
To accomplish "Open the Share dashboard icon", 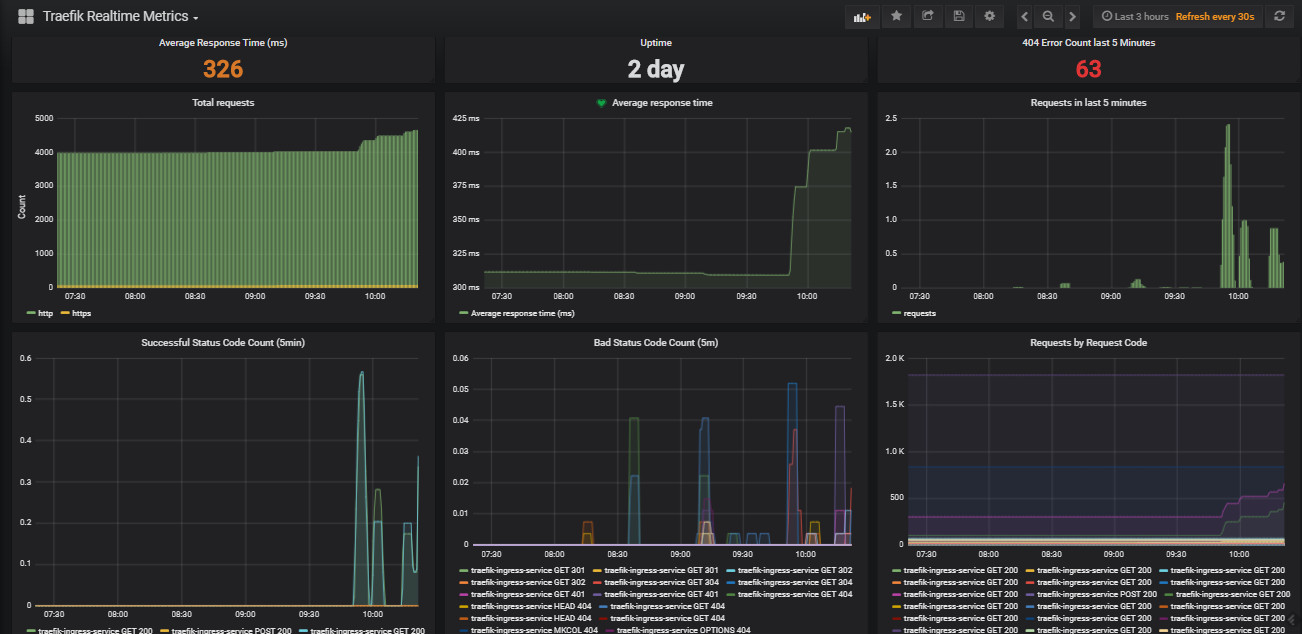I will [927, 16].
